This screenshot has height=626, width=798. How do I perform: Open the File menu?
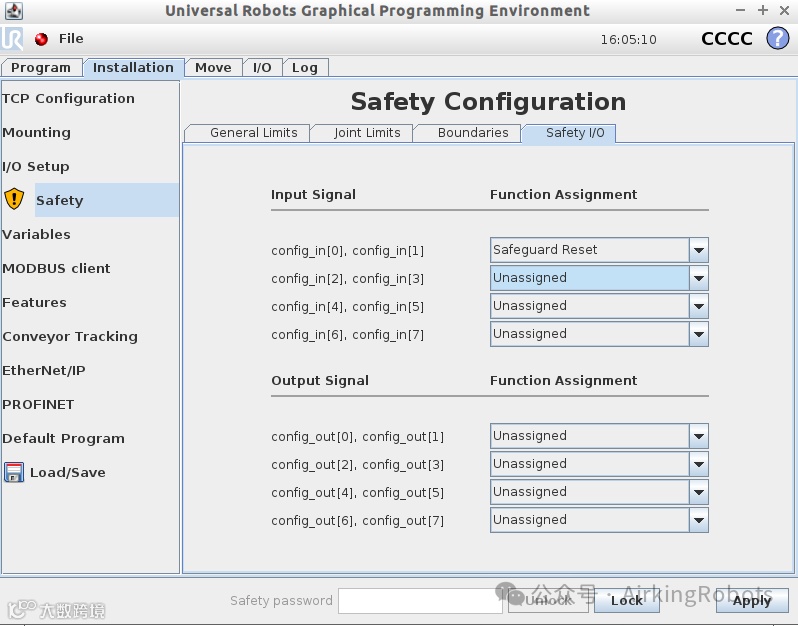pyautogui.click(x=71, y=39)
